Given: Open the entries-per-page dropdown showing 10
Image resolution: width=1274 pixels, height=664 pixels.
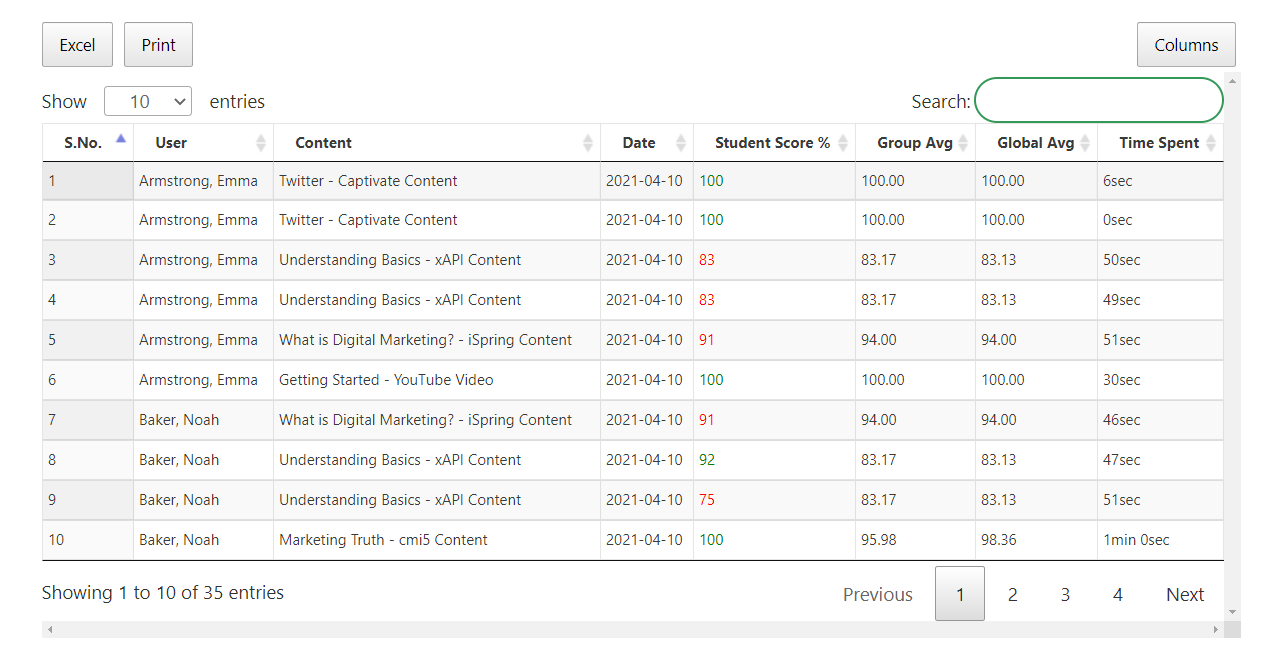Looking at the screenshot, I should pos(148,101).
